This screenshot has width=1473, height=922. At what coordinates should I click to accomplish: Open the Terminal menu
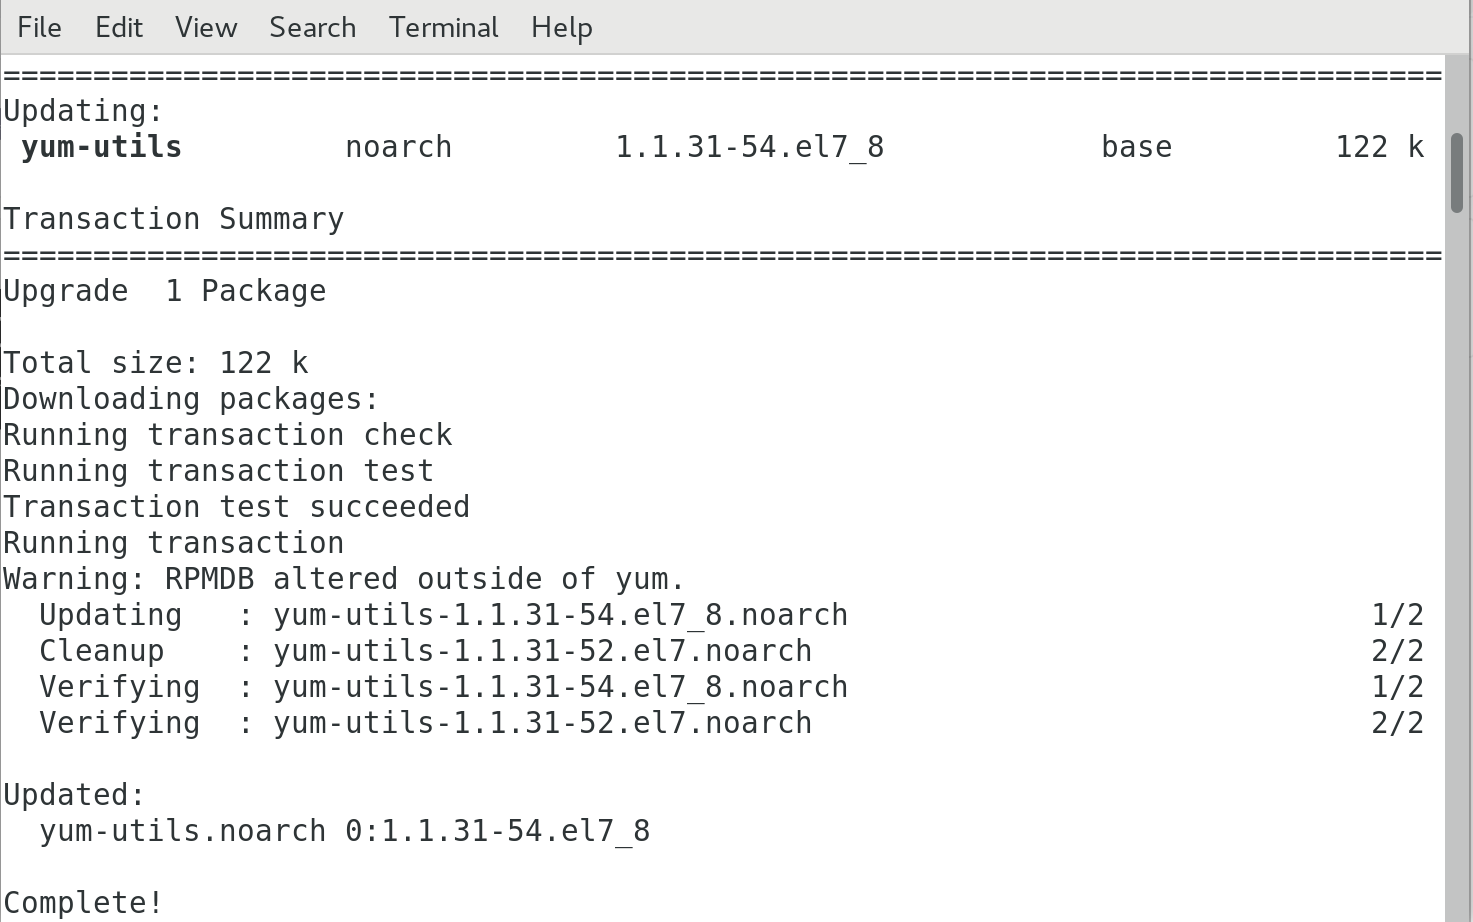click(443, 27)
